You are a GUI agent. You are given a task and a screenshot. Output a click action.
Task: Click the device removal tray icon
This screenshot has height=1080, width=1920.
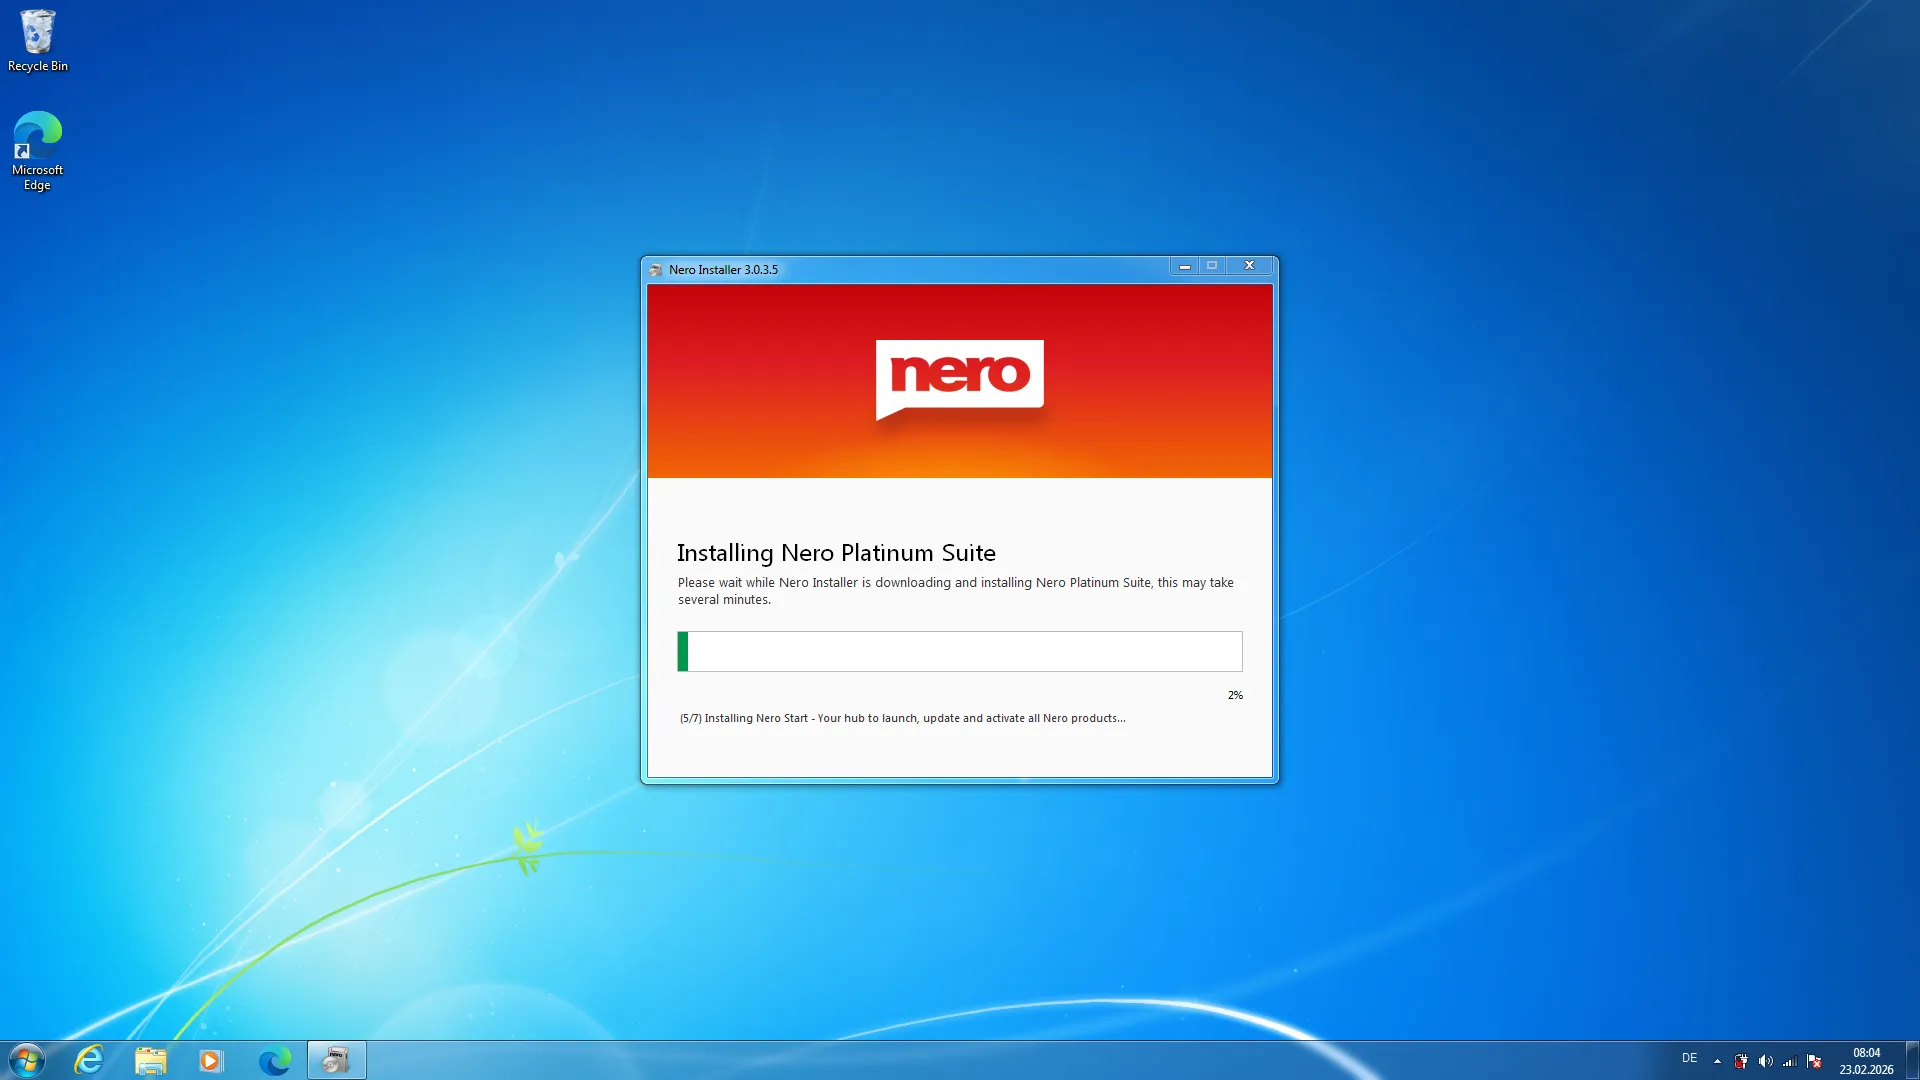1741,1060
